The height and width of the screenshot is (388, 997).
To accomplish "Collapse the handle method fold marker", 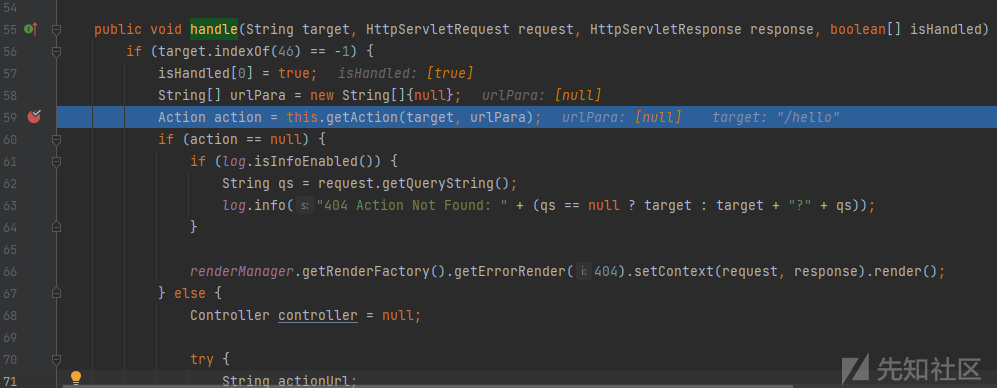I will pos(57,29).
